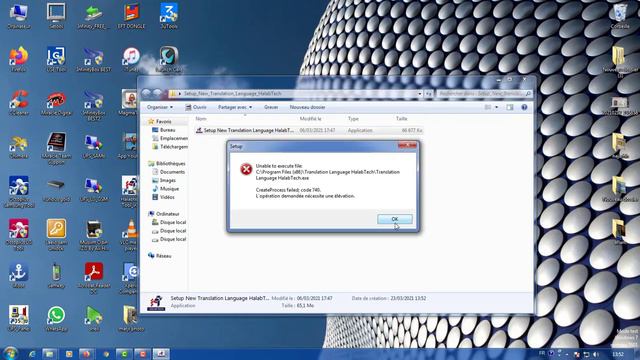
Task: Sort by the Nom column header
Action: click(x=201, y=119)
